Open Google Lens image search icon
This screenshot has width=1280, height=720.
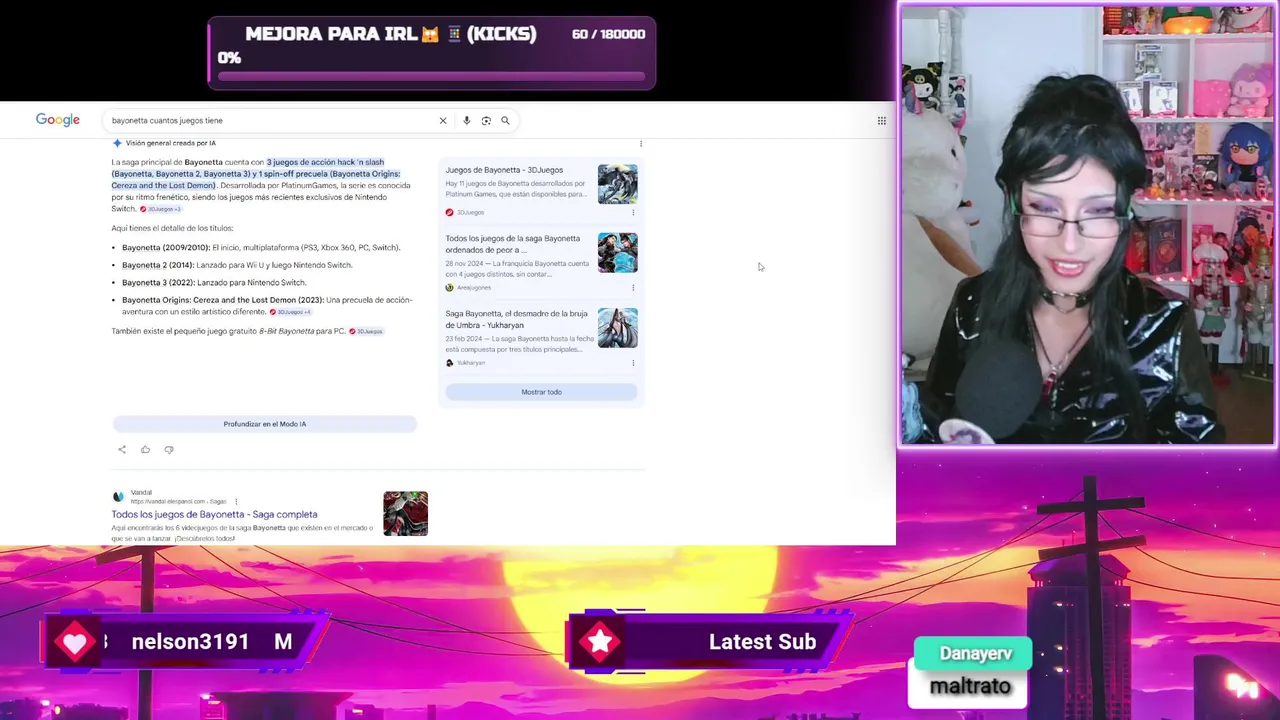tap(486, 121)
